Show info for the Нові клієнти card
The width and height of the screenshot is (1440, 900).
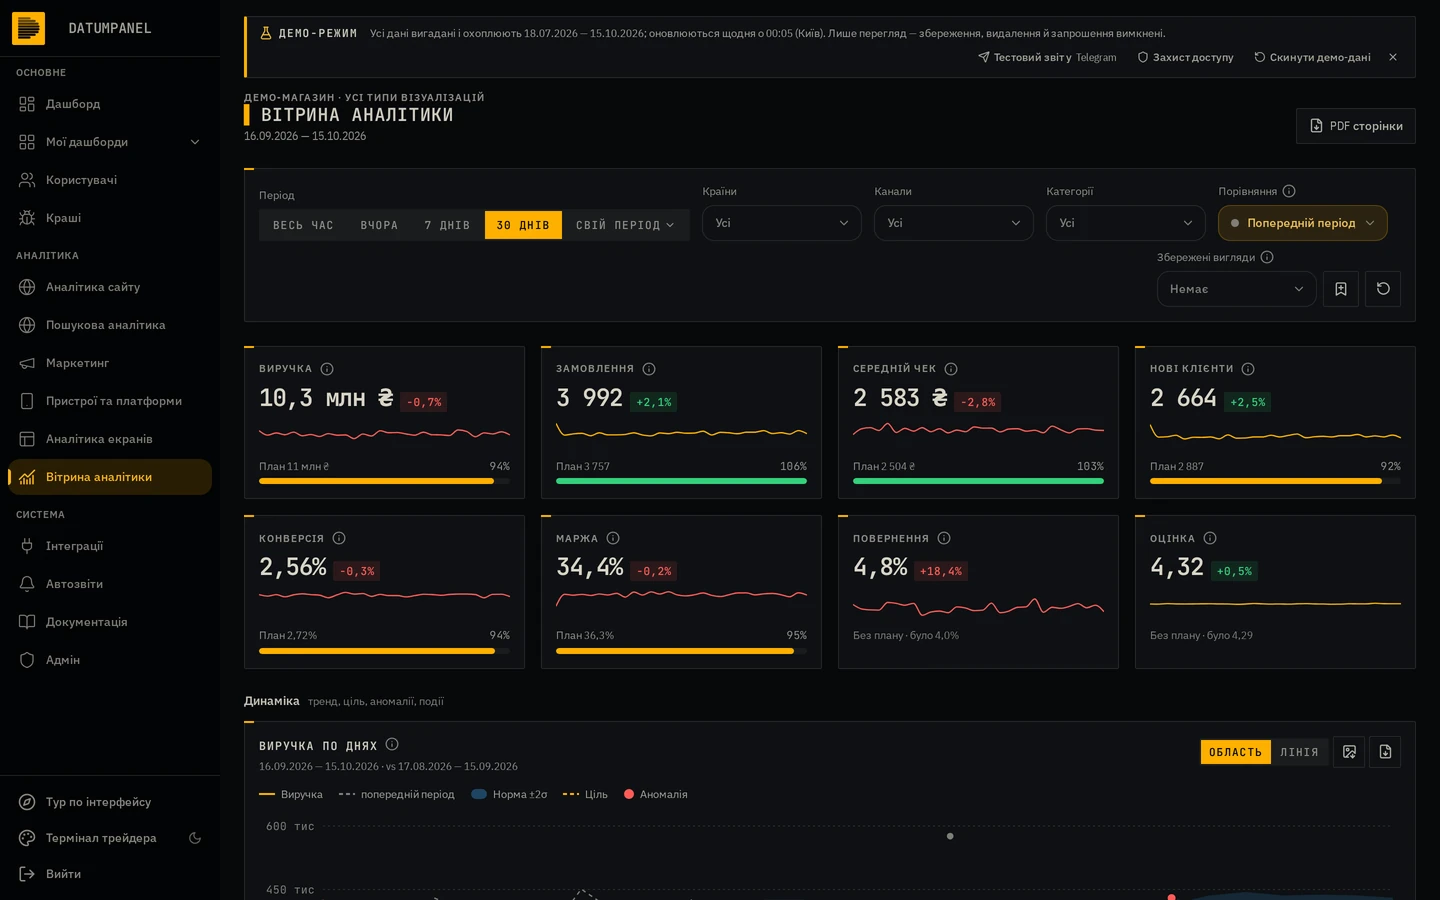click(1248, 369)
